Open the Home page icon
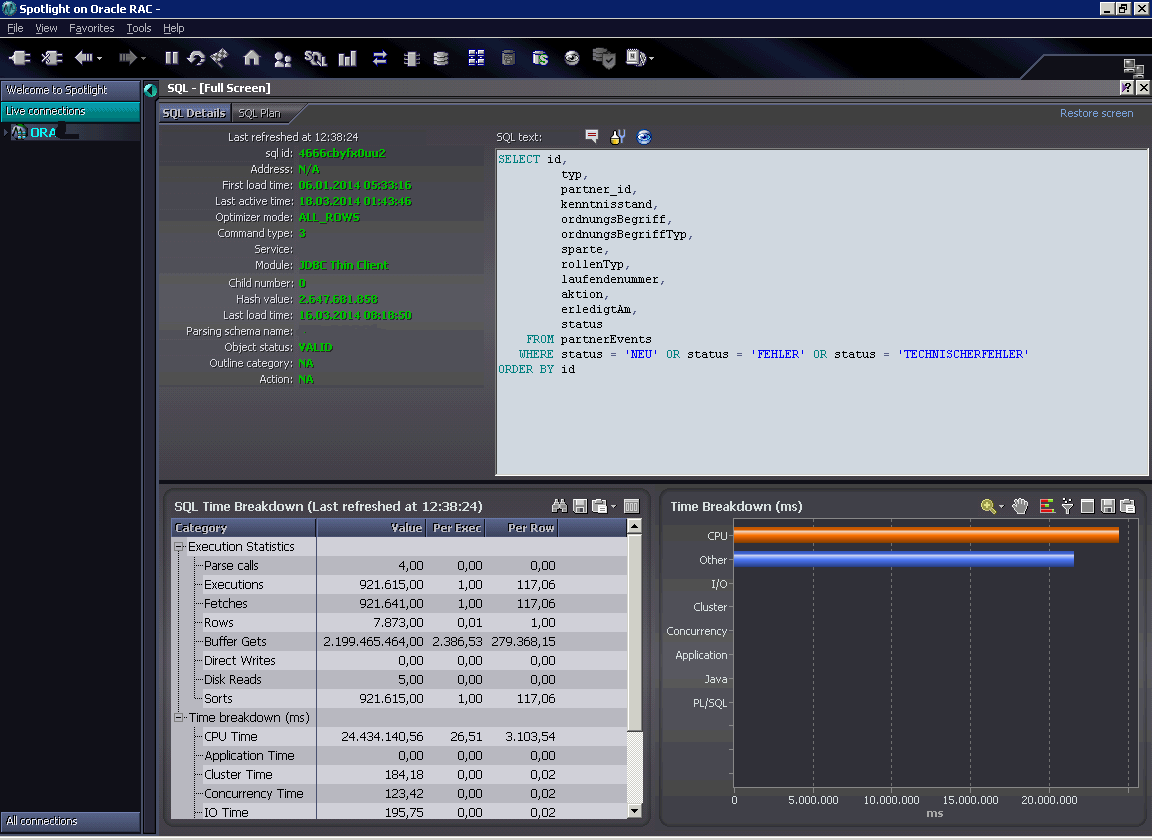 coord(252,58)
